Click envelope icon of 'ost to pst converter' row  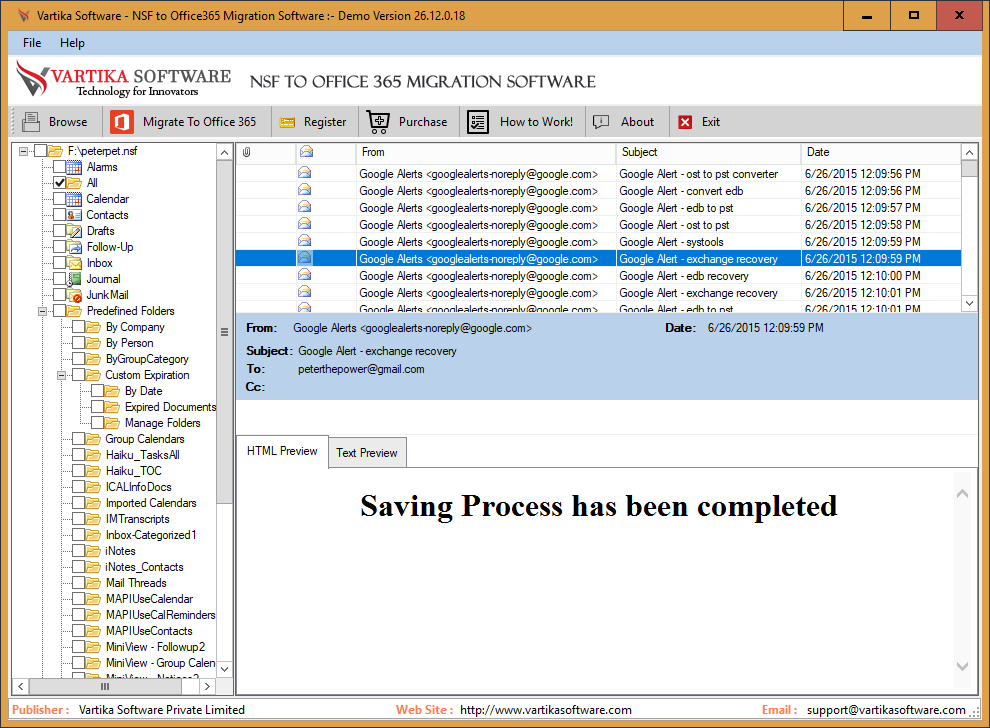coord(304,173)
